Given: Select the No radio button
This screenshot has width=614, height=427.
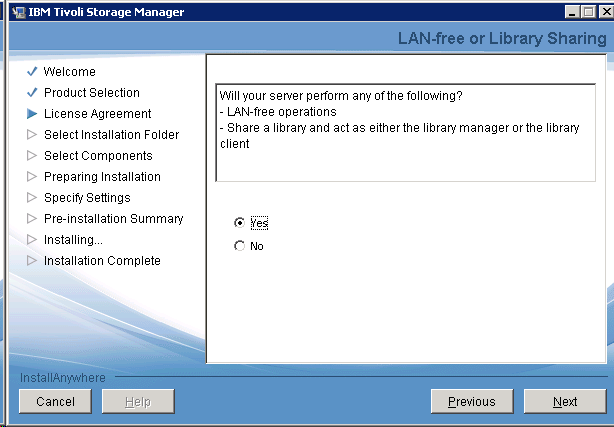Looking at the screenshot, I should pyautogui.click(x=239, y=246).
